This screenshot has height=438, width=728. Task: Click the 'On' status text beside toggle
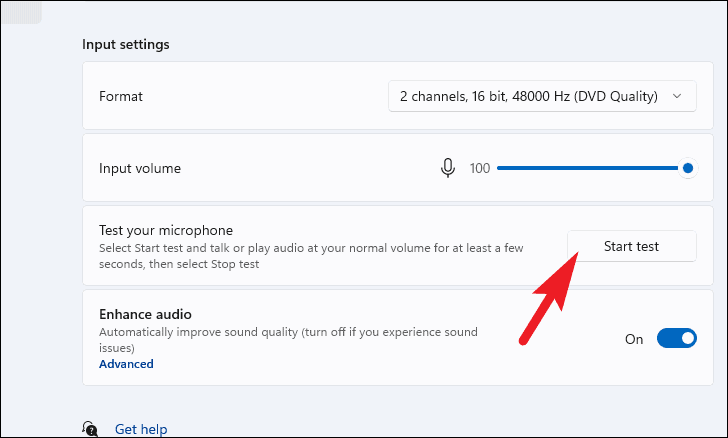click(x=634, y=339)
